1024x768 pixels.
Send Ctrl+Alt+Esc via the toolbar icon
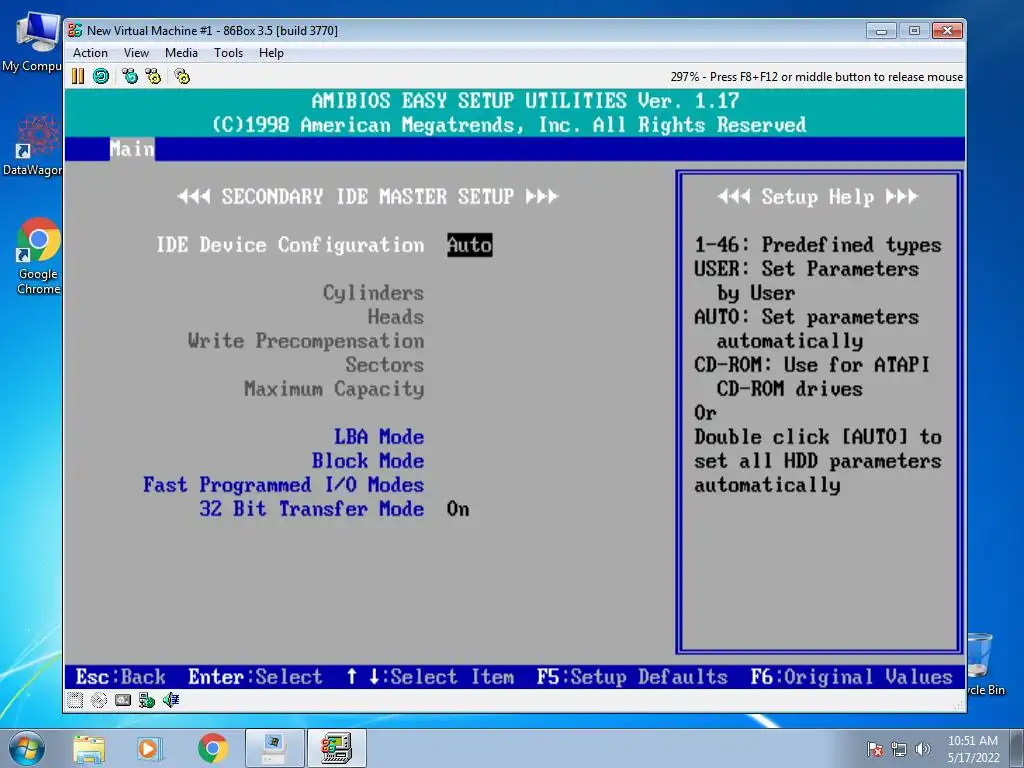153,76
